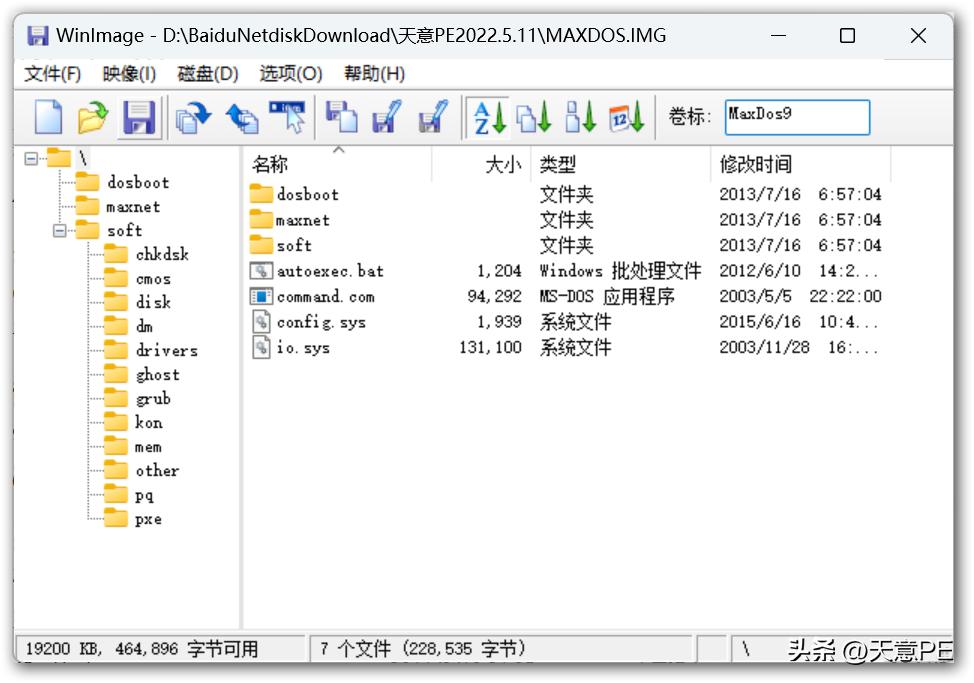Click the io.sys file icon
Image resolution: width=974 pixels, height=683 pixels.
pyautogui.click(x=261, y=347)
